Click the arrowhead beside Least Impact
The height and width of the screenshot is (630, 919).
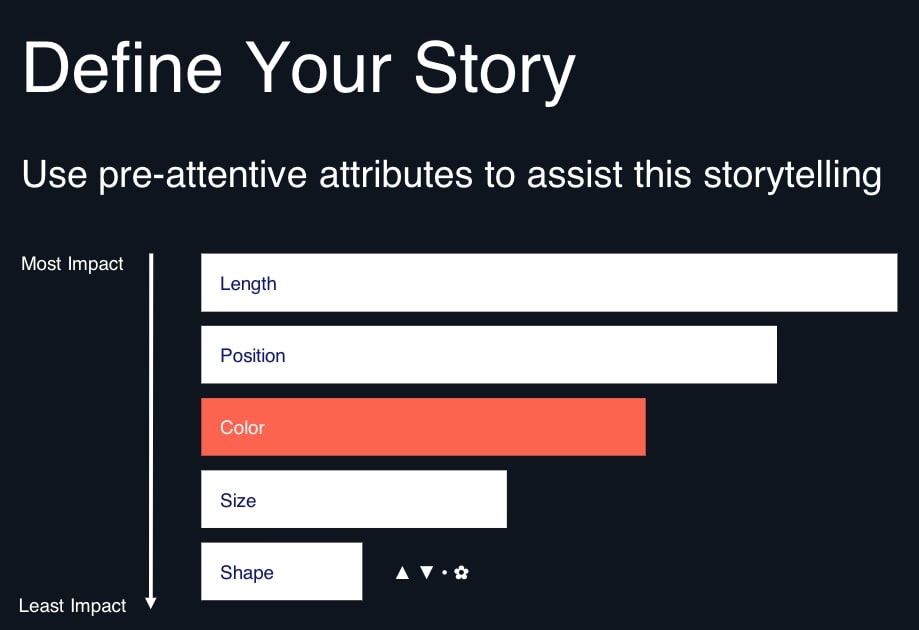(x=151, y=603)
